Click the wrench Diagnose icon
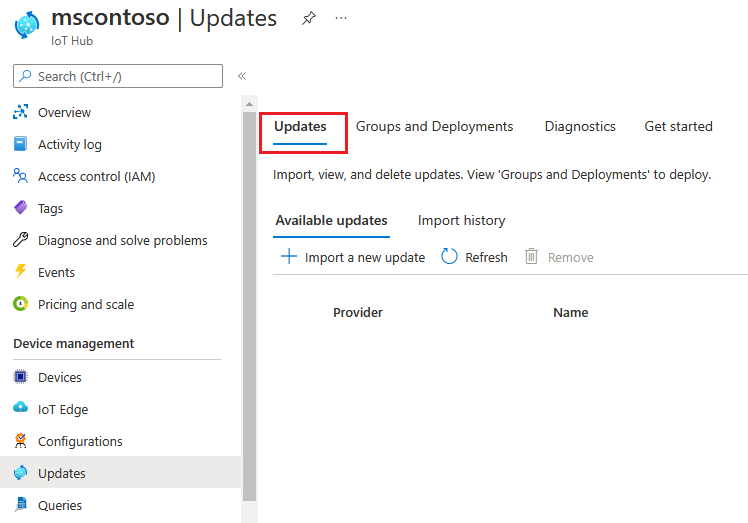Viewport: 748px width, 523px height. (x=21, y=240)
